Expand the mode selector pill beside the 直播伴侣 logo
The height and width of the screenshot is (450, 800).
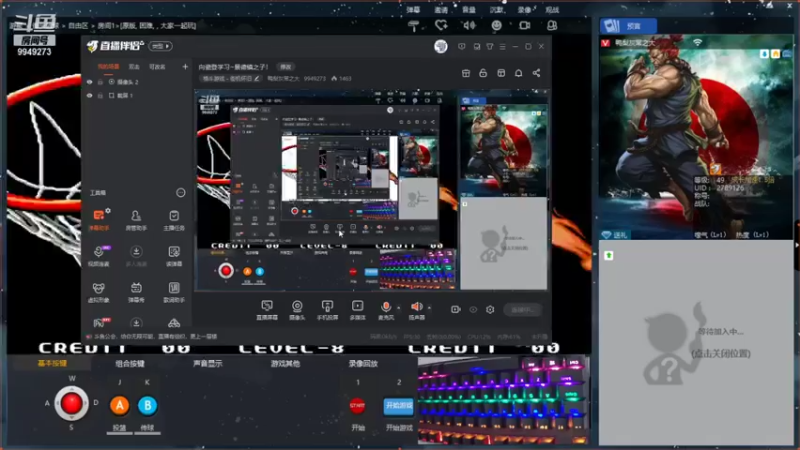[x=160, y=46]
